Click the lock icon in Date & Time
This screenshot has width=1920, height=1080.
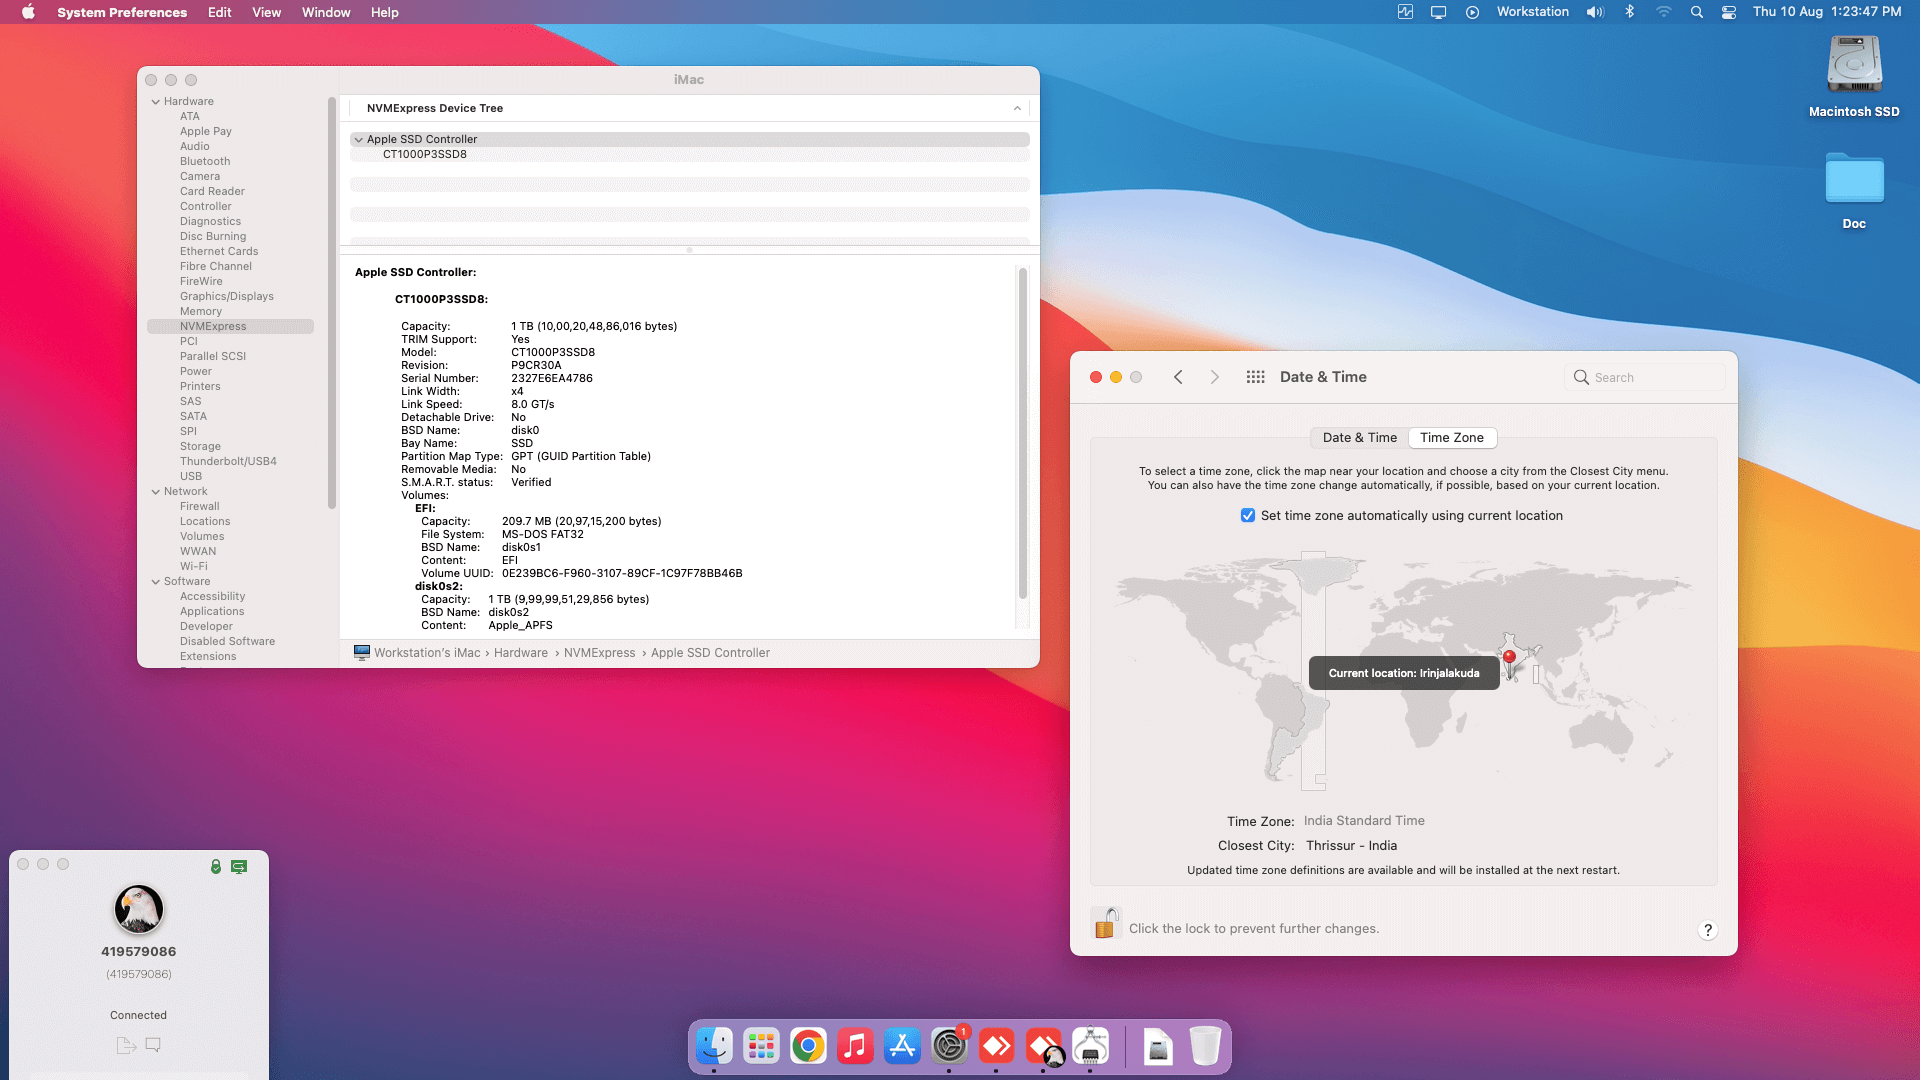coord(1106,923)
